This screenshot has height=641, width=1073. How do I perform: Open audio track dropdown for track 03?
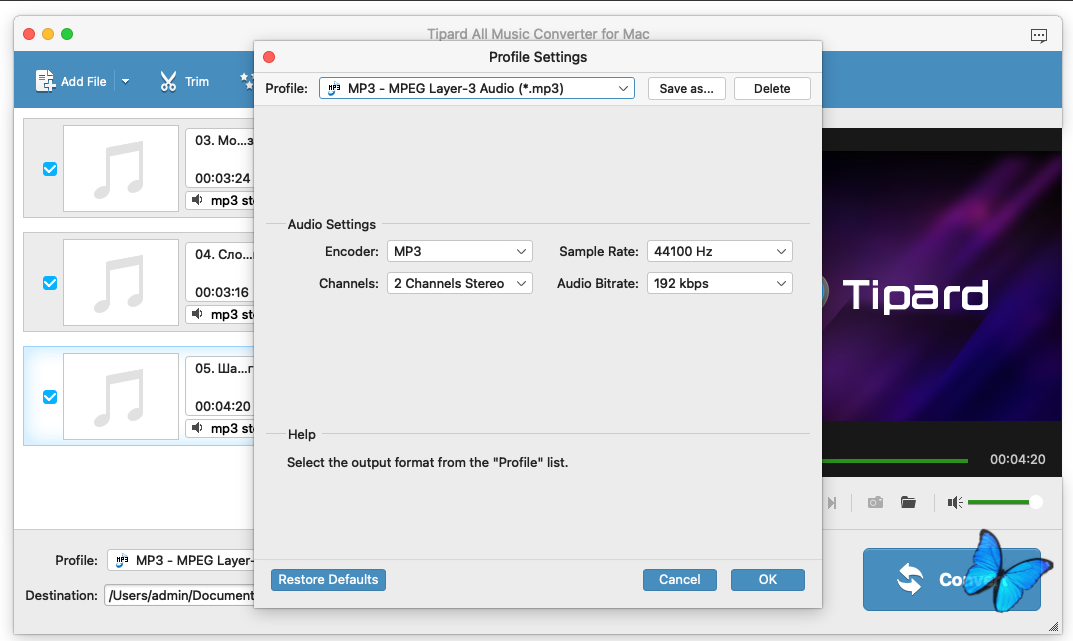tap(220, 200)
